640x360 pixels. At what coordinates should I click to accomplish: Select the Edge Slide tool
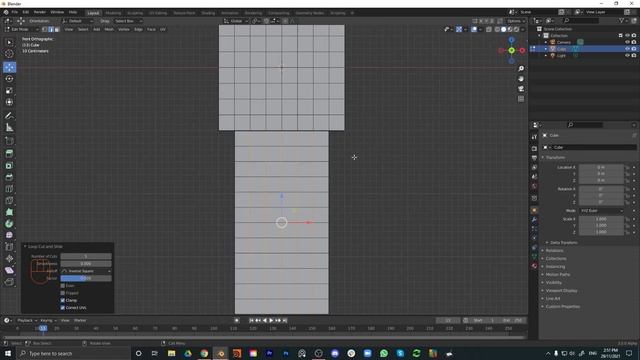pyautogui.click(x=9, y=247)
